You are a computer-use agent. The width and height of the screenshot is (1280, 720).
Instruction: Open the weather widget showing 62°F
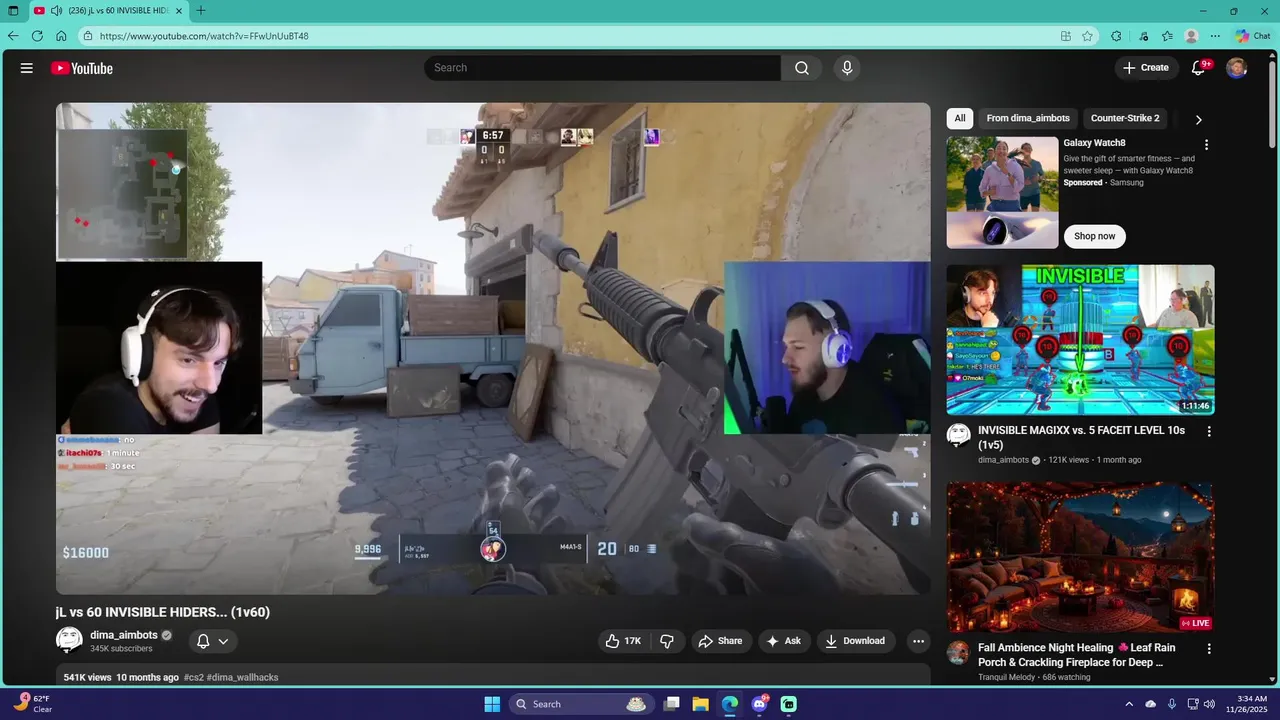click(x=34, y=704)
